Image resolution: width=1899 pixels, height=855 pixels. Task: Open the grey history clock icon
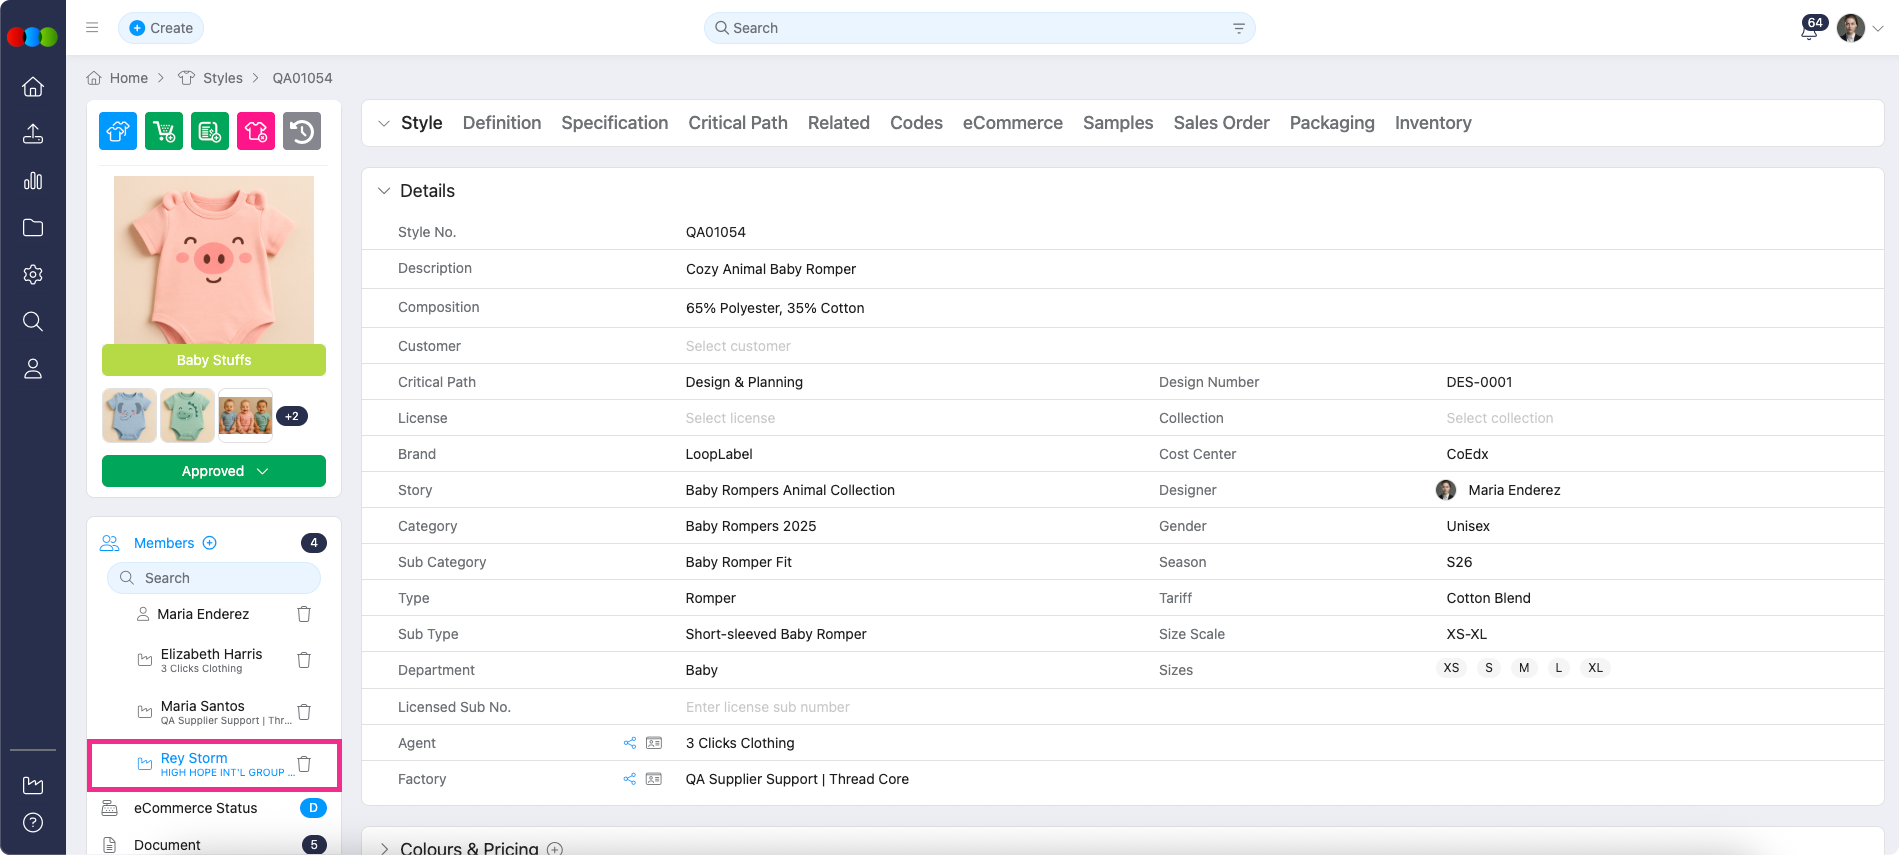click(x=302, y=131)
